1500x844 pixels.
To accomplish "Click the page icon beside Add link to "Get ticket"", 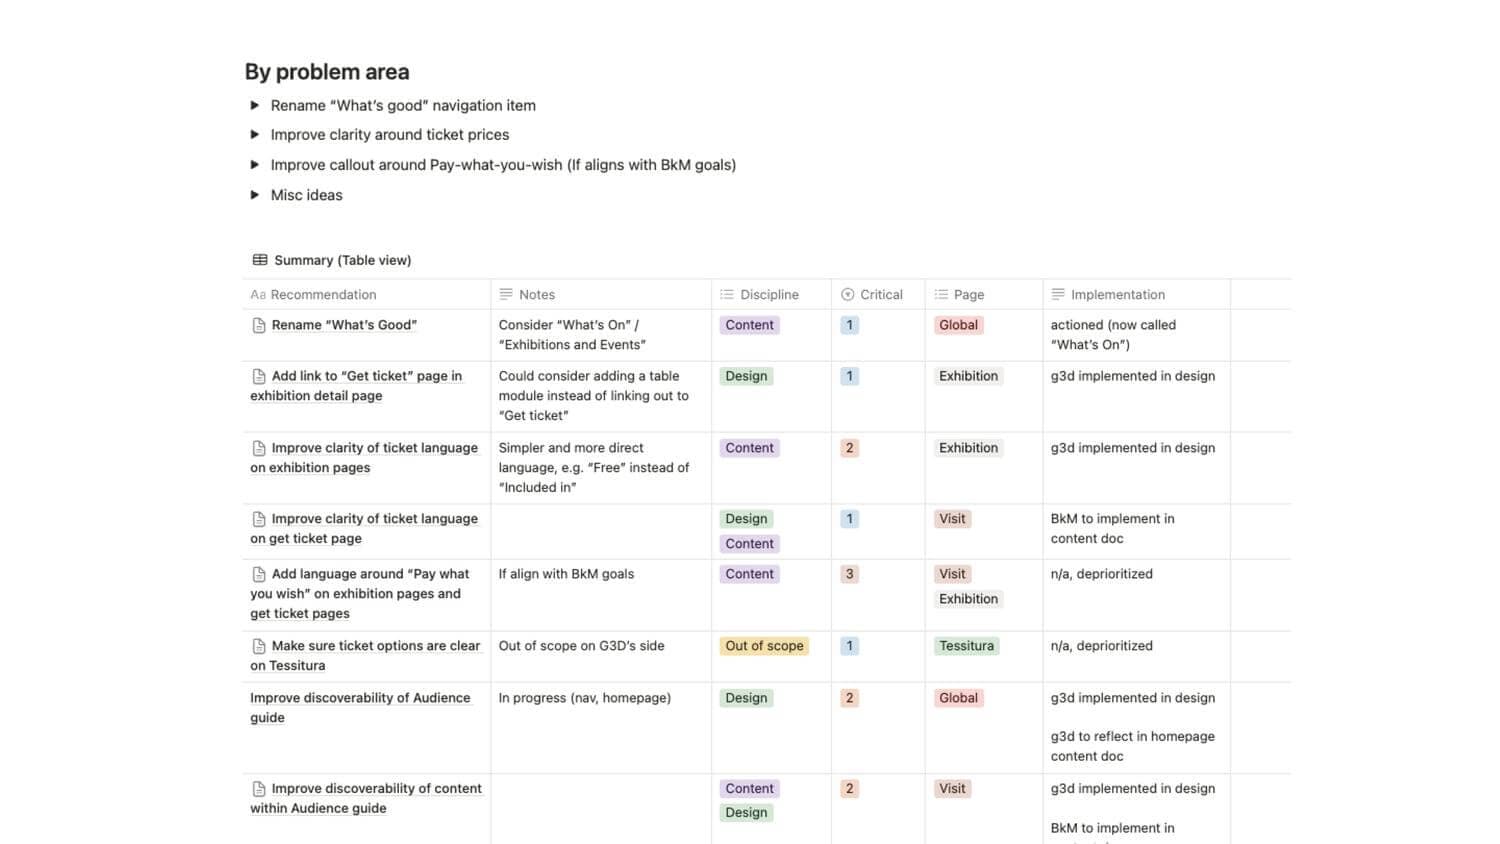I will pos(259,377).
